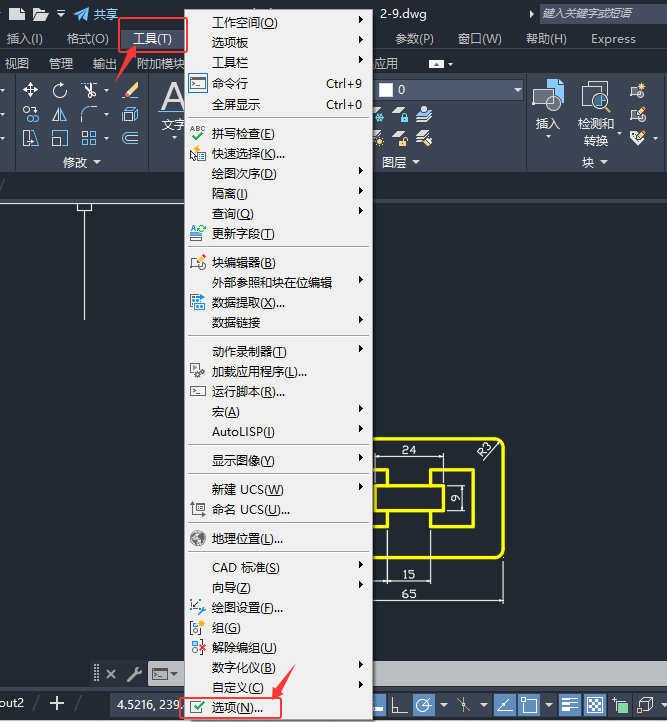Close the command line window
Screen dimensions: 667x722
tap(111, 674)
